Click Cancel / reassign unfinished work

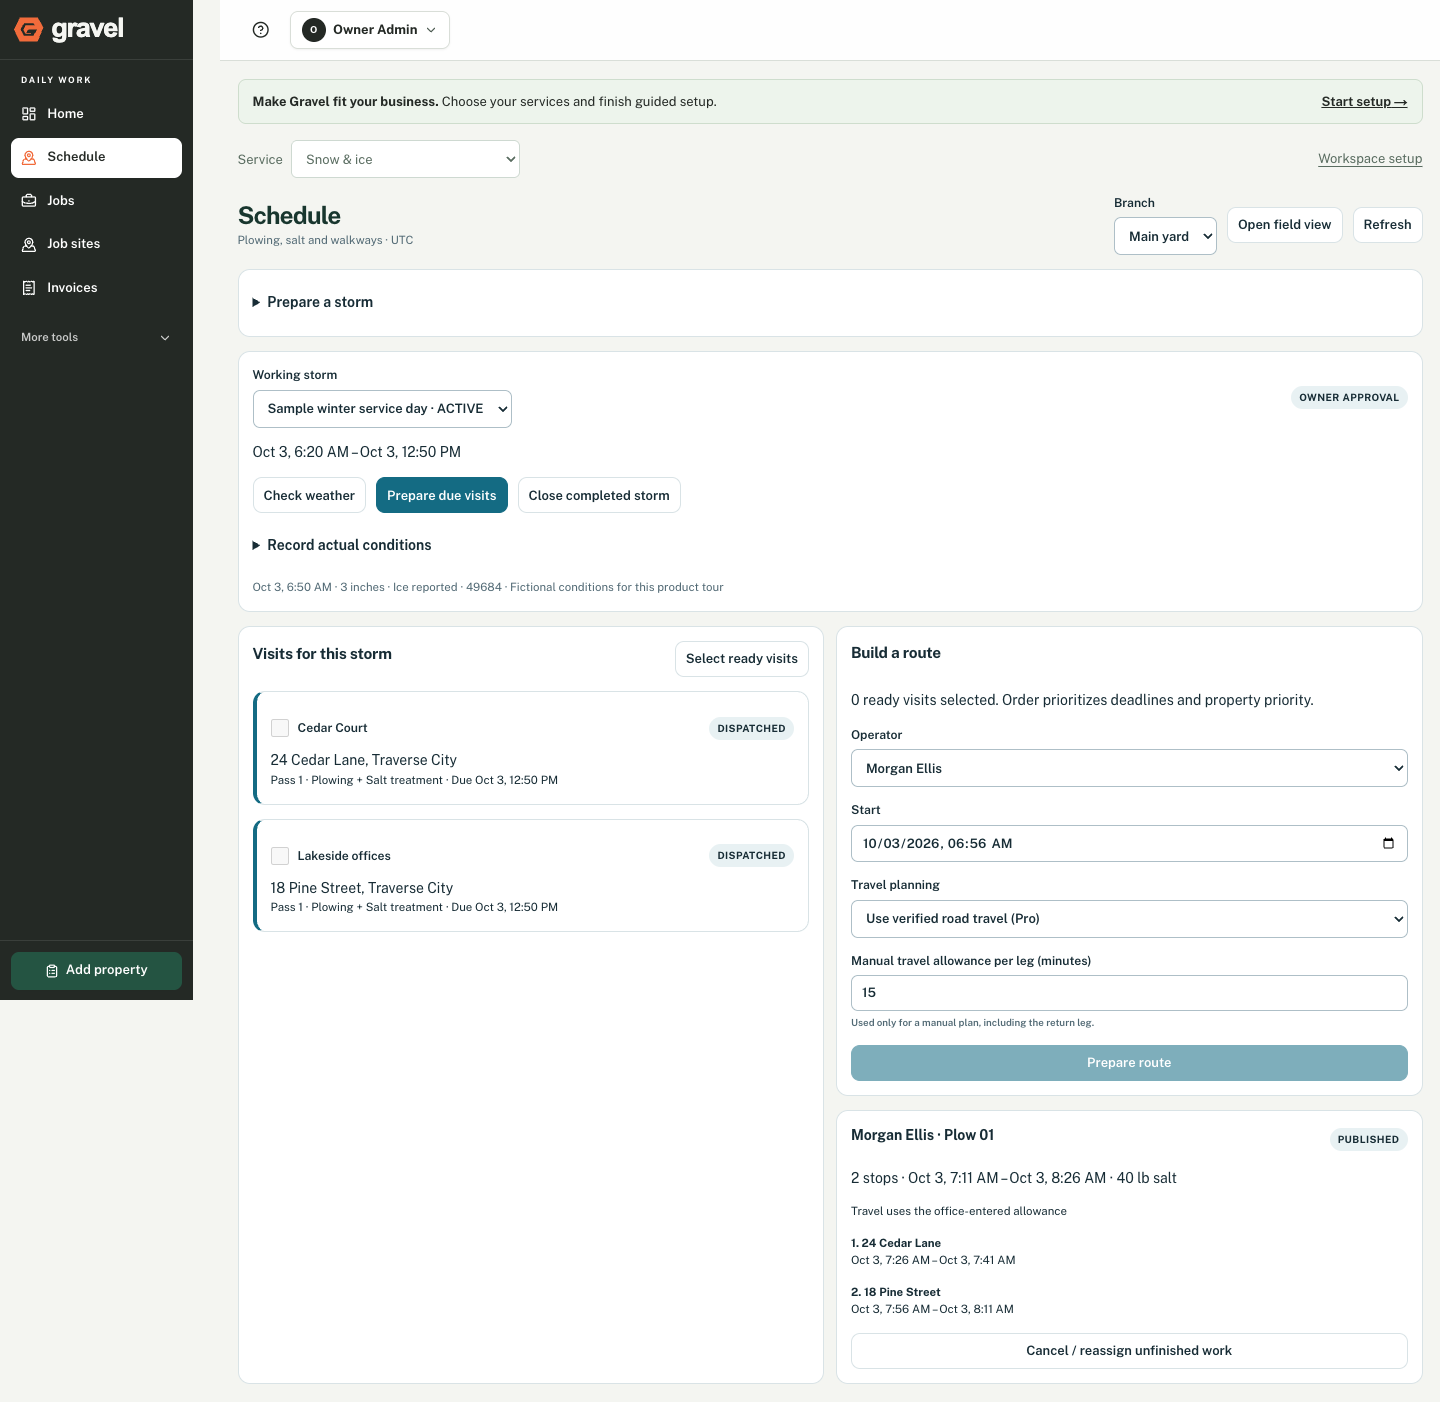(x=1129, y=1351)
